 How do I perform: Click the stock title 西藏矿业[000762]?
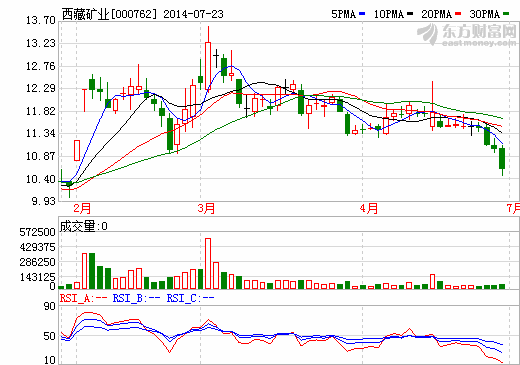[x=109, y=14]
